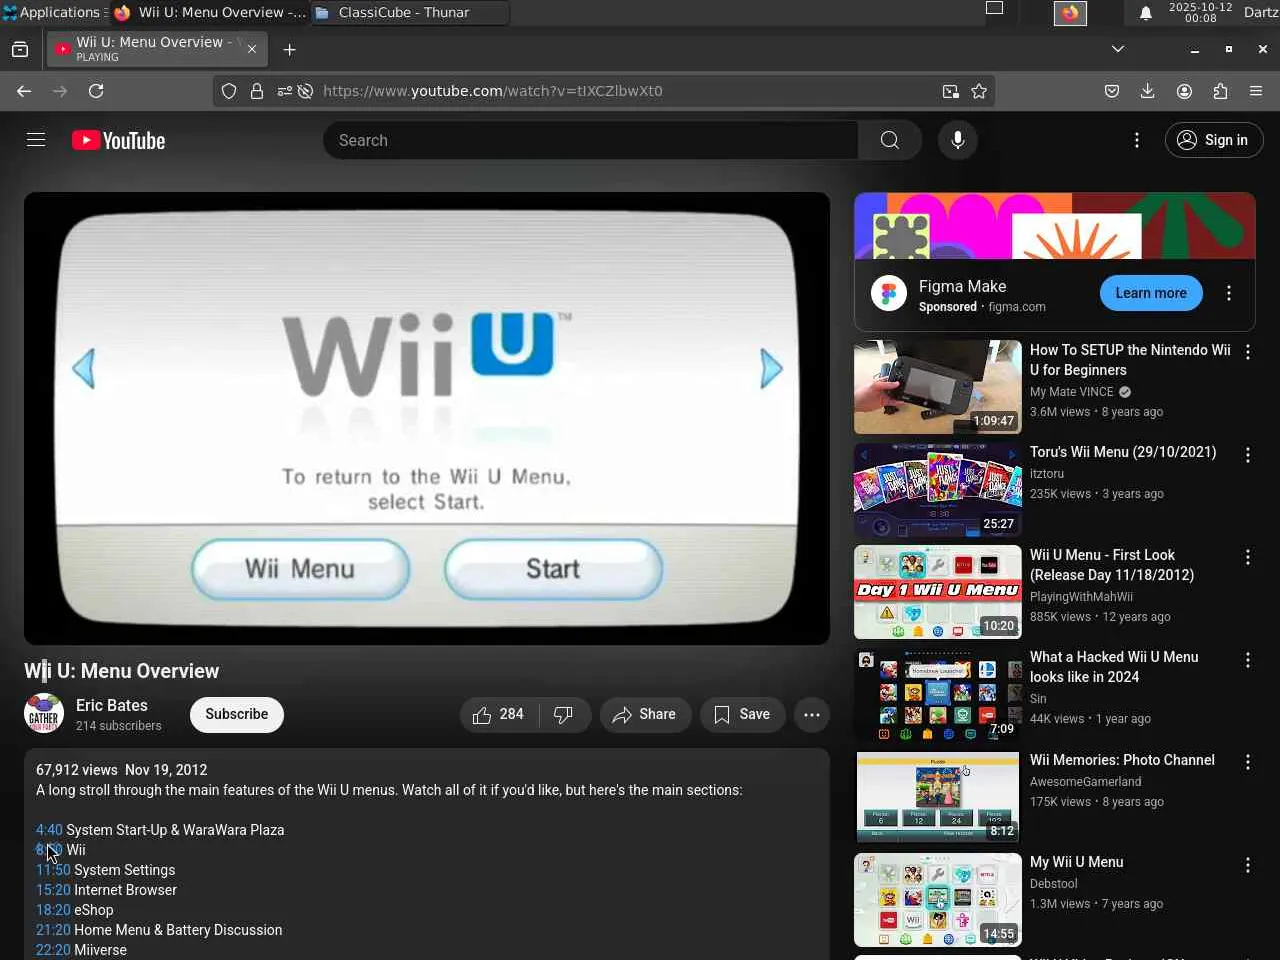Open options for Hacked Wii U Menu video

[x=1248, y=660]
